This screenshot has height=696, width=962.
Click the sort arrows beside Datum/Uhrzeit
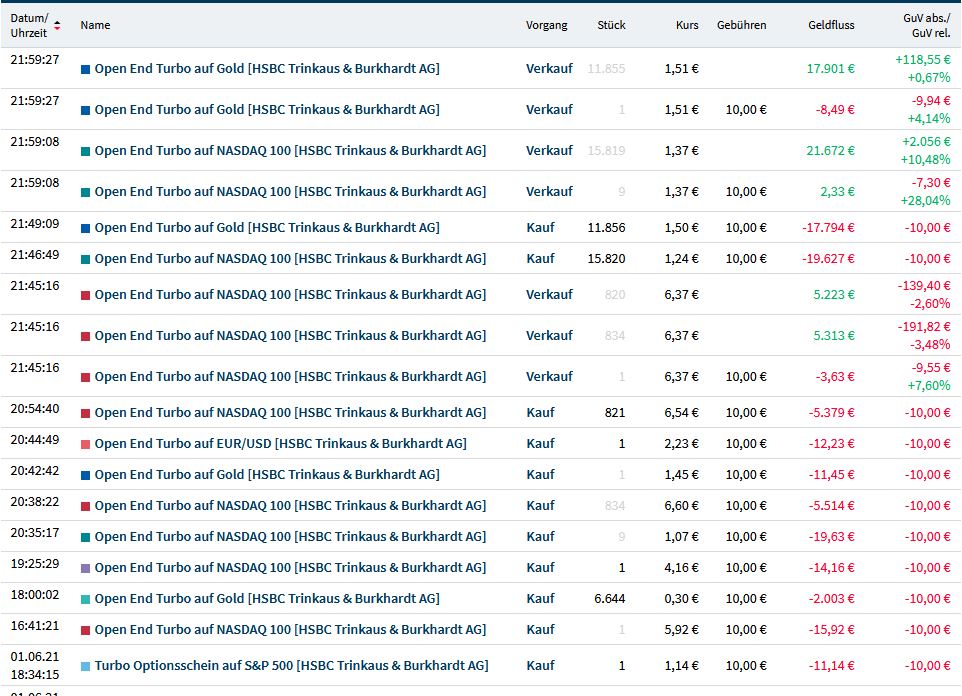[x=57, y=25]
